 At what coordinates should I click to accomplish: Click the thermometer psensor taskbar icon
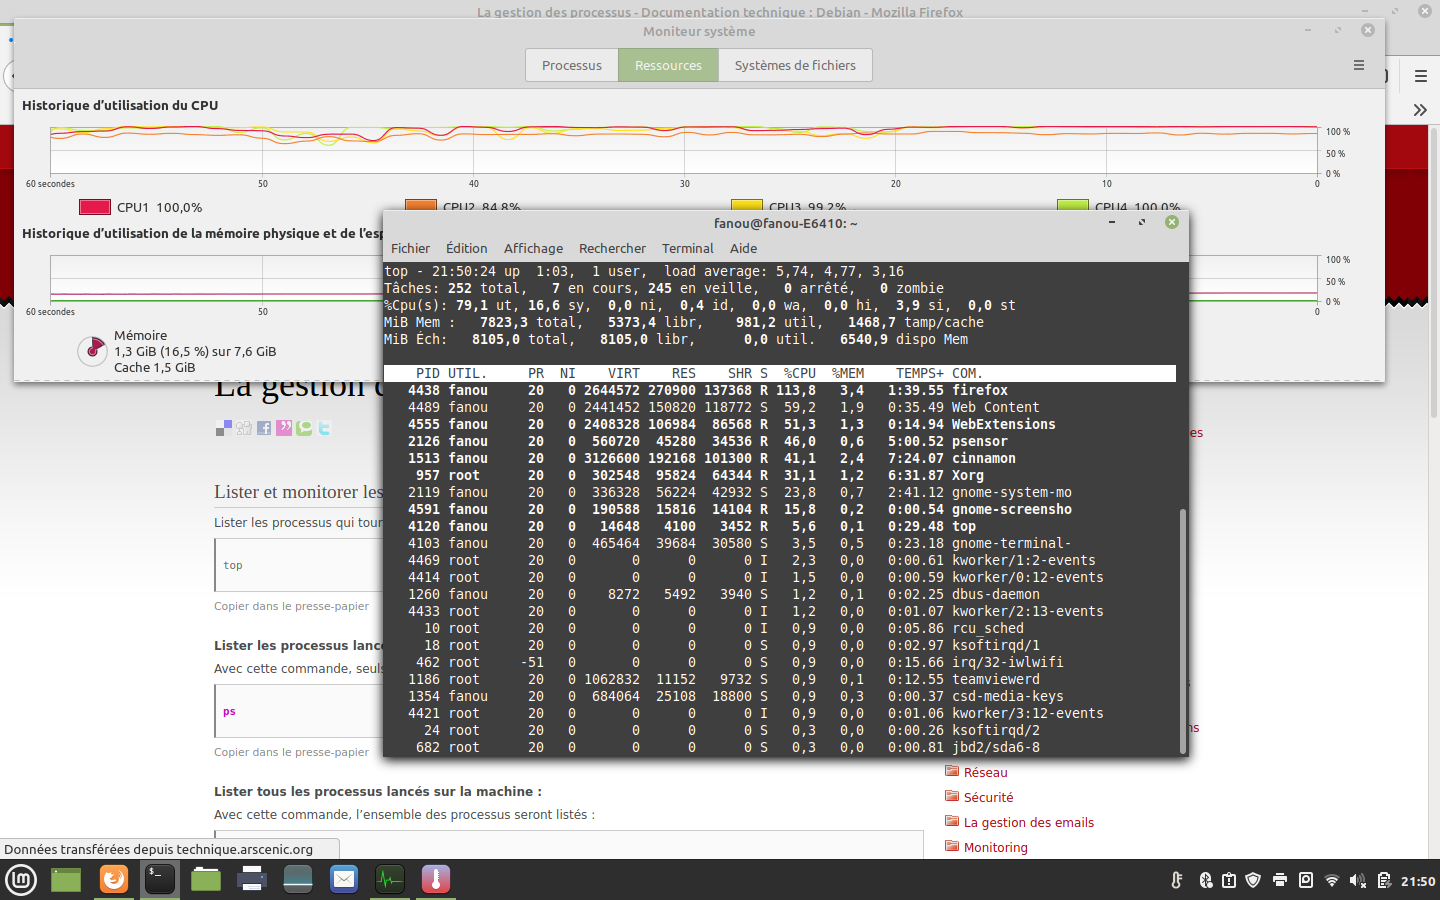[436, 880]
